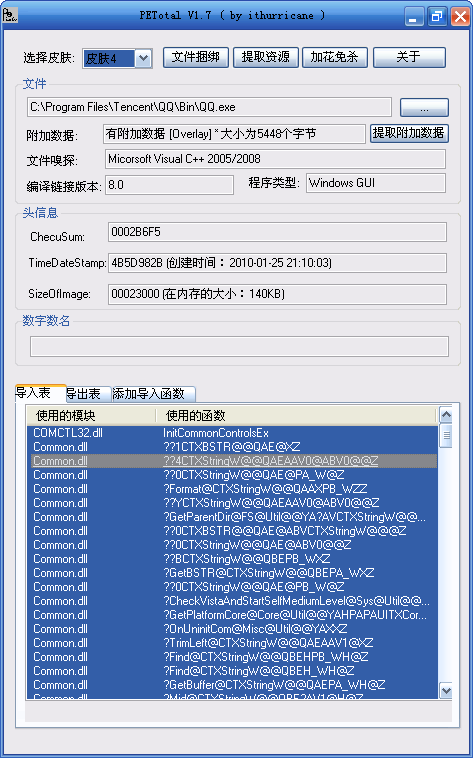Click the 提取附加数据 button

[x=409, y=133]
